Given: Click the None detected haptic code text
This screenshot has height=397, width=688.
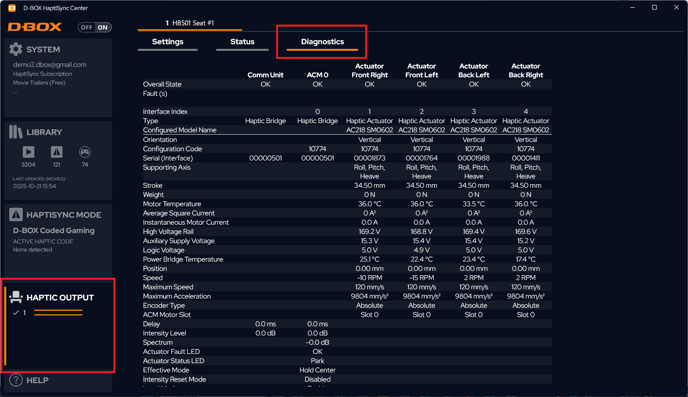Looking at the screenshot, I should pyautogui.click(x=32, y=250).
